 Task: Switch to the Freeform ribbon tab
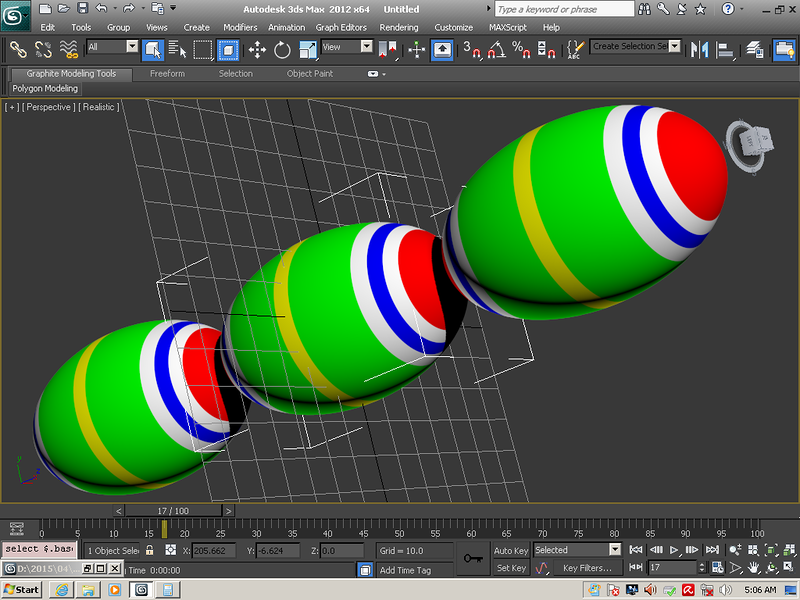(167, 73)
